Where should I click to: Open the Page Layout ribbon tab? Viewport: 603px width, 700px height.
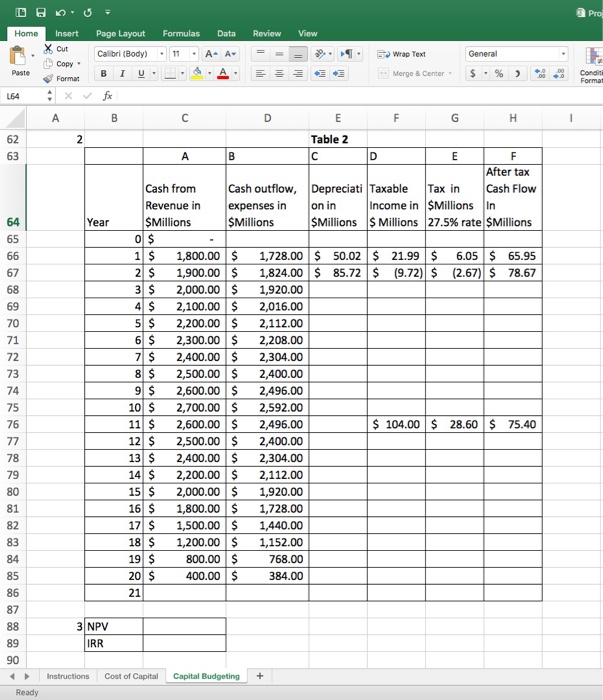[x=121, y=33]
